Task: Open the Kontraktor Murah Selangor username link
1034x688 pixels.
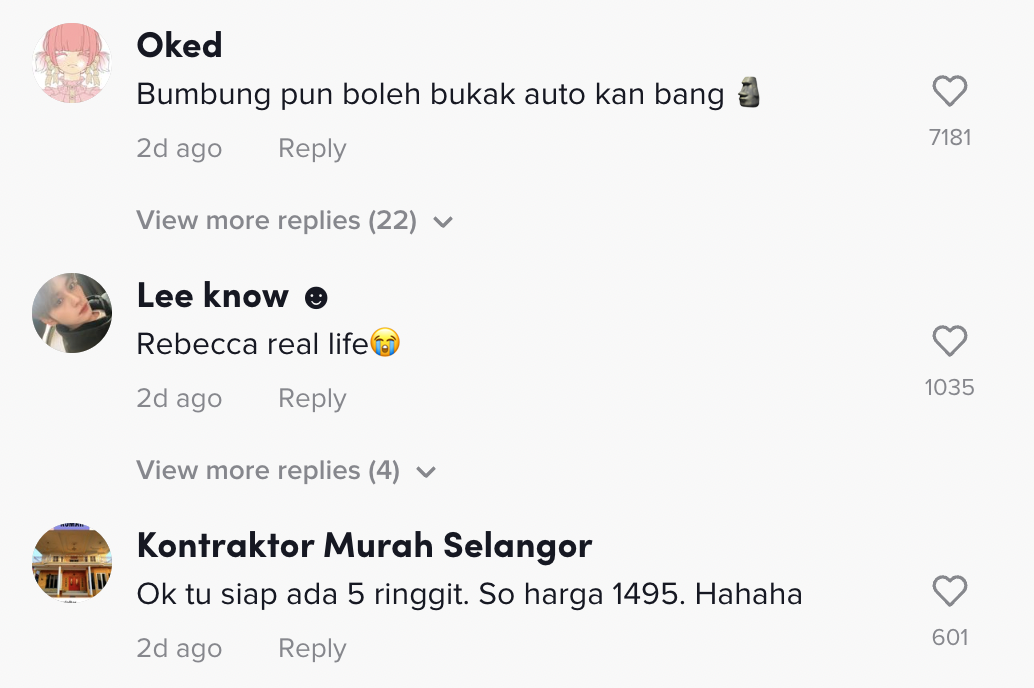Action: click(364, 545)
